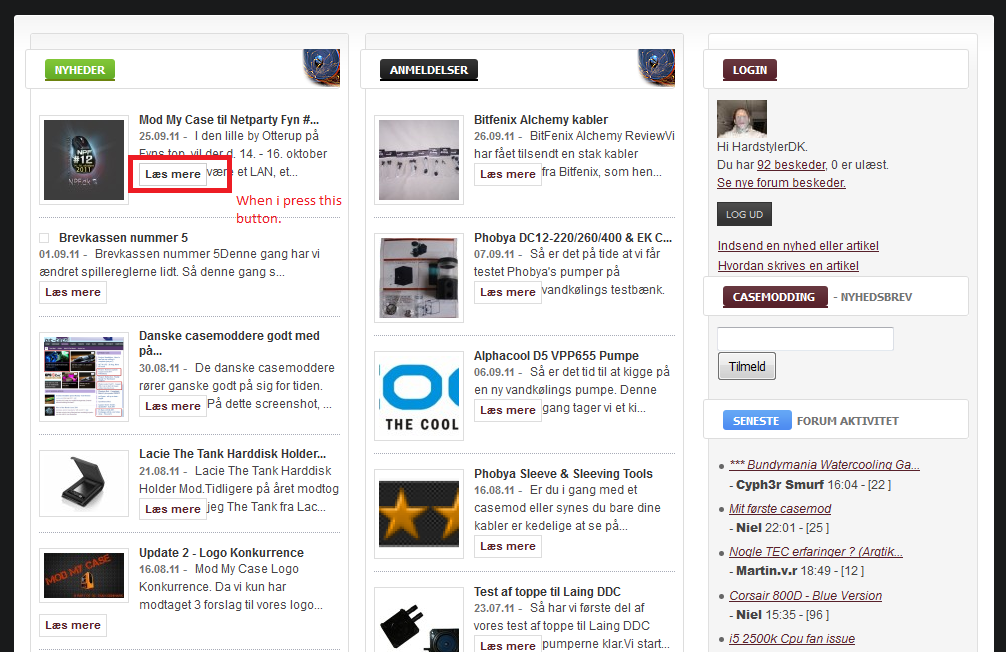This screenshot has width=1006, height=652.
Task: Open forum thread i5 2500k Cpu fan issue
Action: point(792,639)
